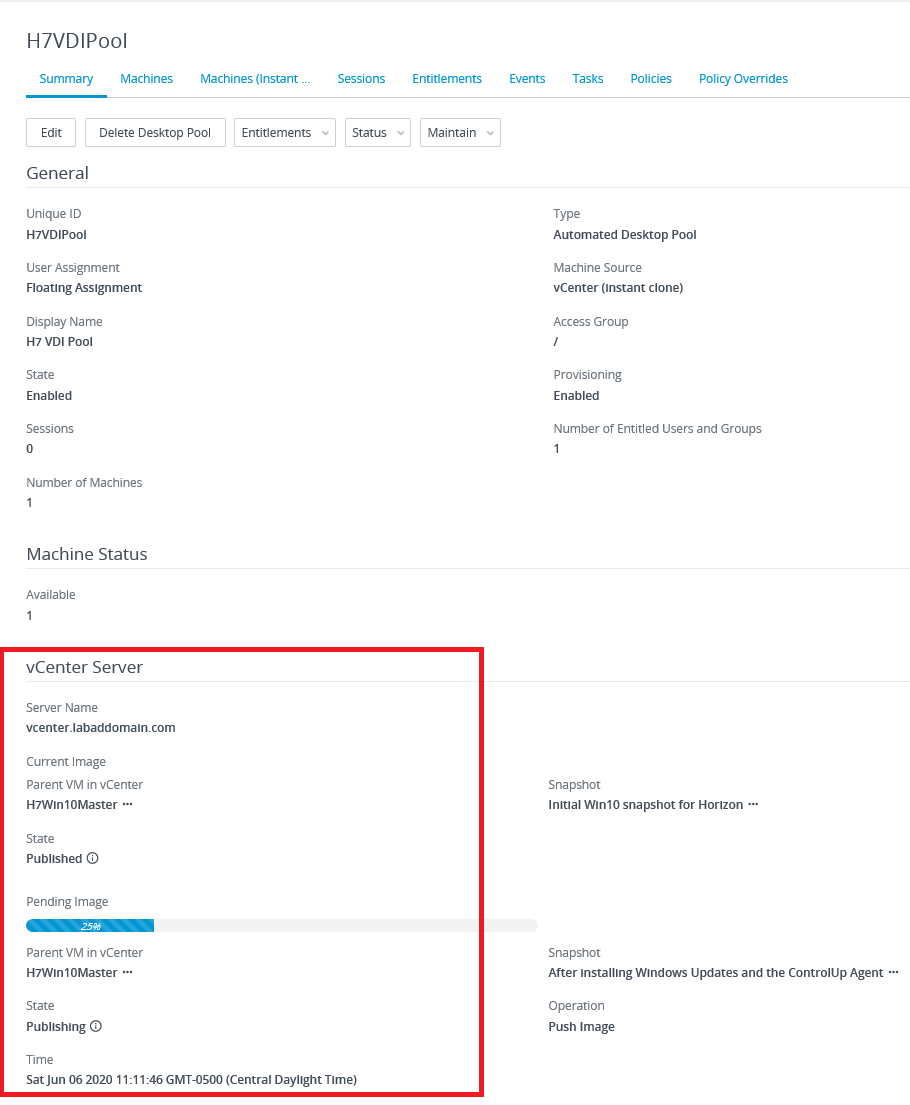Expand the Maintain dropdown menu
This screenshot has height=1105, width=910.
tap(460, 133)
